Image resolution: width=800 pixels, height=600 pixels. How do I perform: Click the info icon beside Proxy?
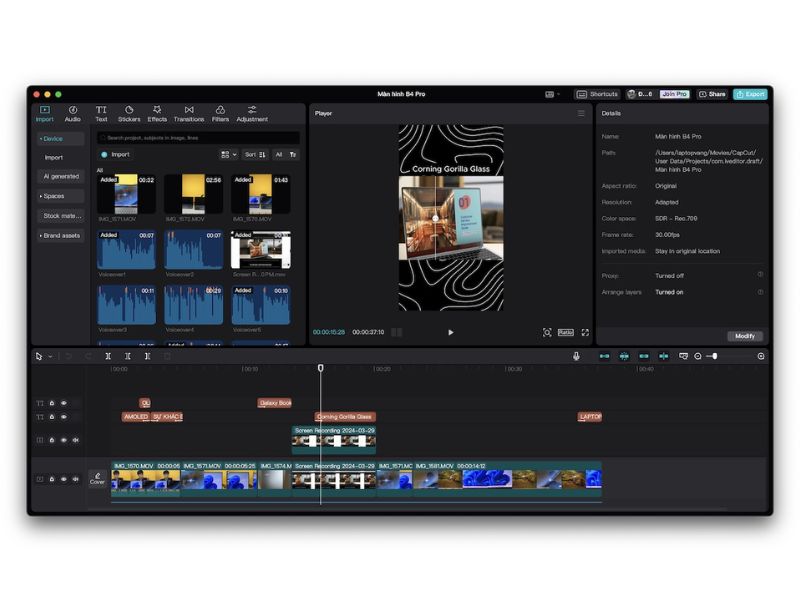760,275
